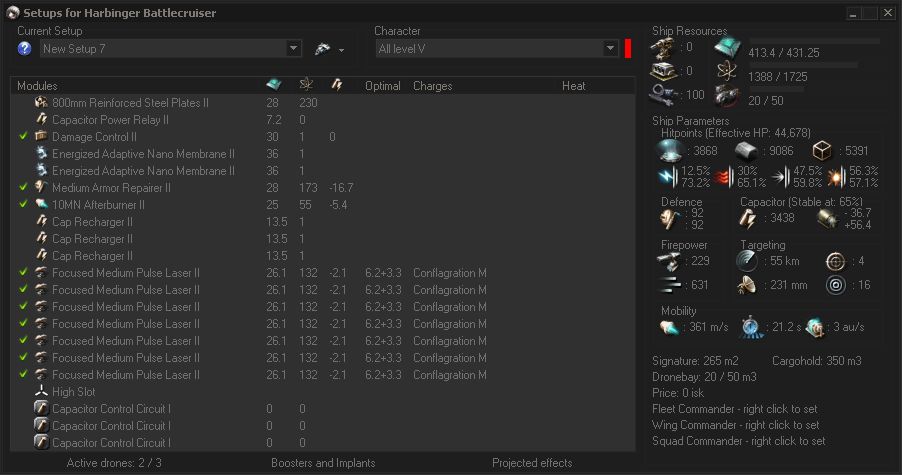This screenshot has width=902, height=475.
Task: Click the Medium Armor Repairer II icon
Action: 41,187
